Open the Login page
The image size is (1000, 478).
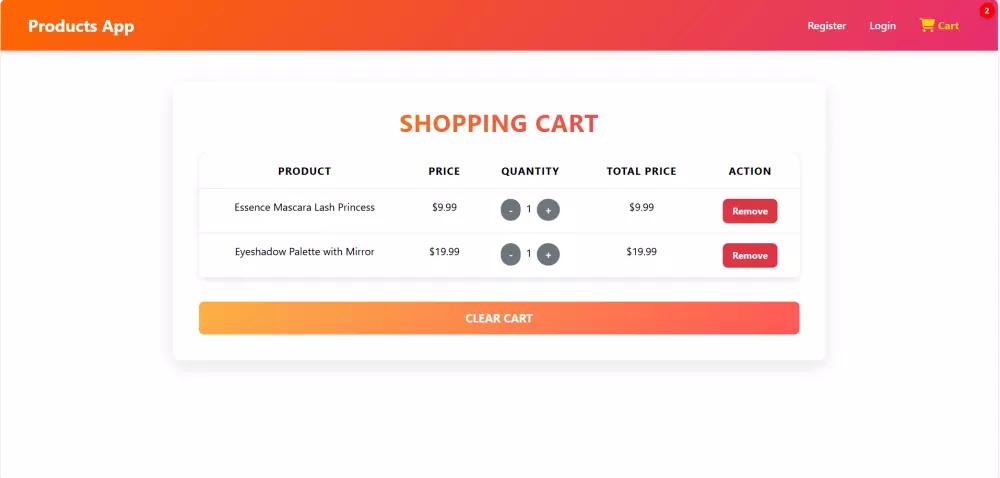click(x=883, y=26)
